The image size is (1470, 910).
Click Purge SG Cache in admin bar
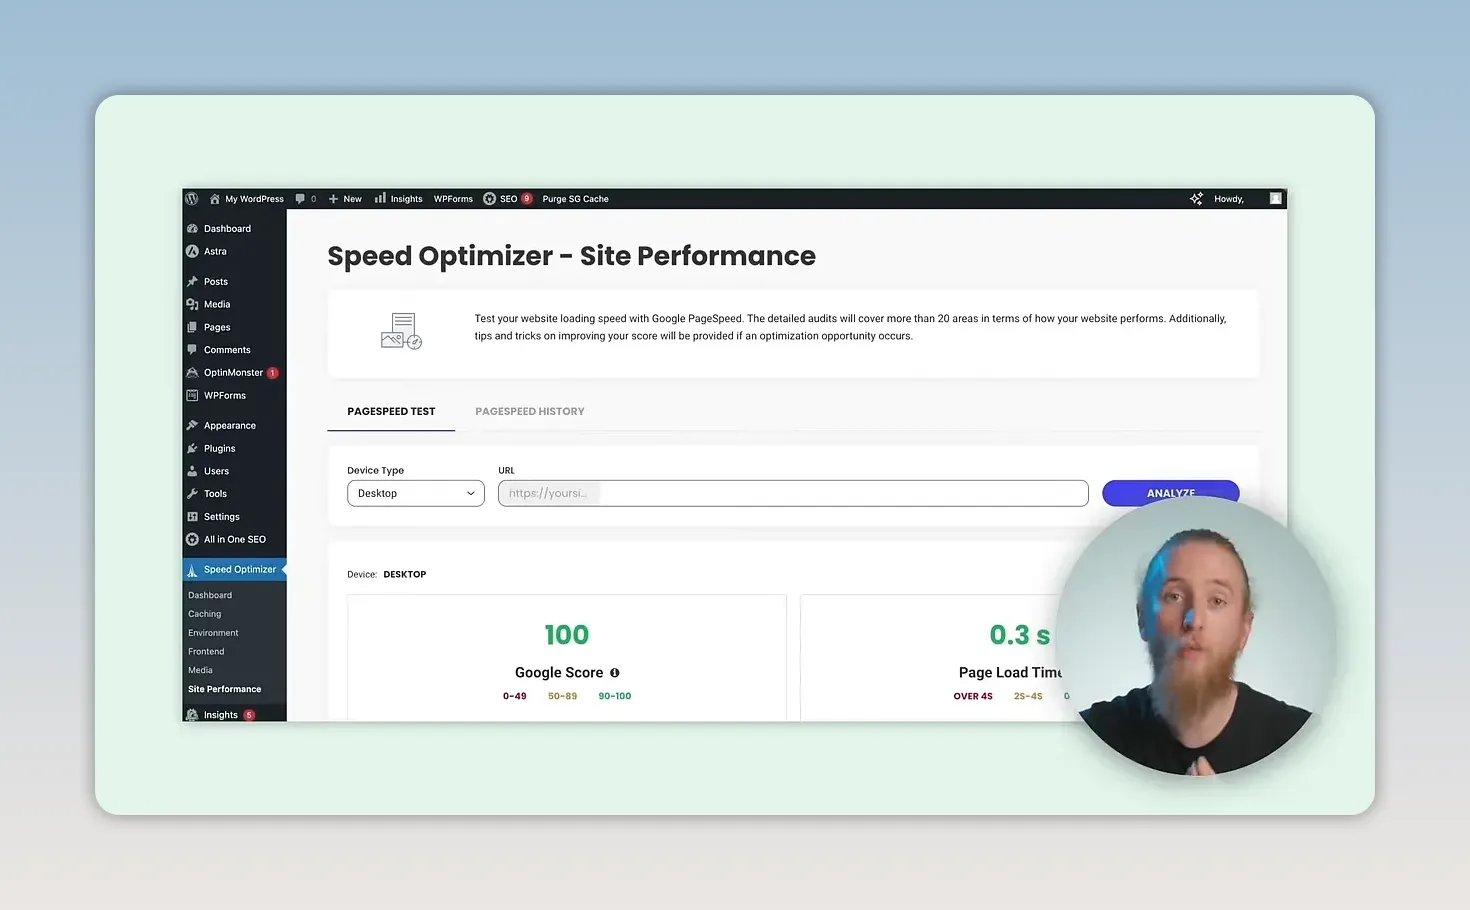point(575,199)
